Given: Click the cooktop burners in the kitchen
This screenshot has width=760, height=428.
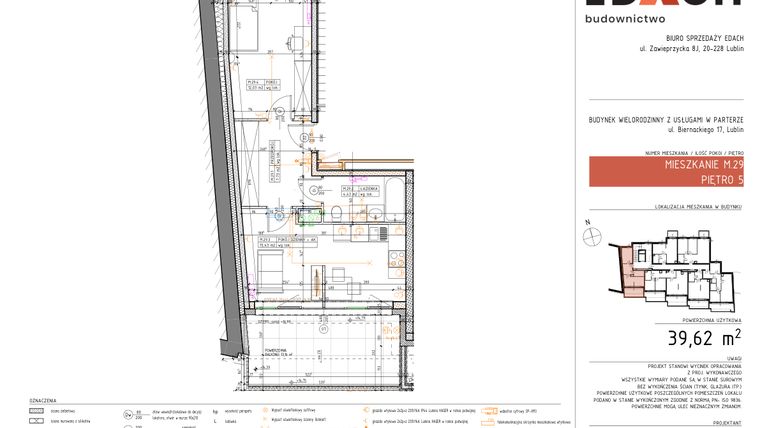Looking at the screenshot, I should (397, 259).
